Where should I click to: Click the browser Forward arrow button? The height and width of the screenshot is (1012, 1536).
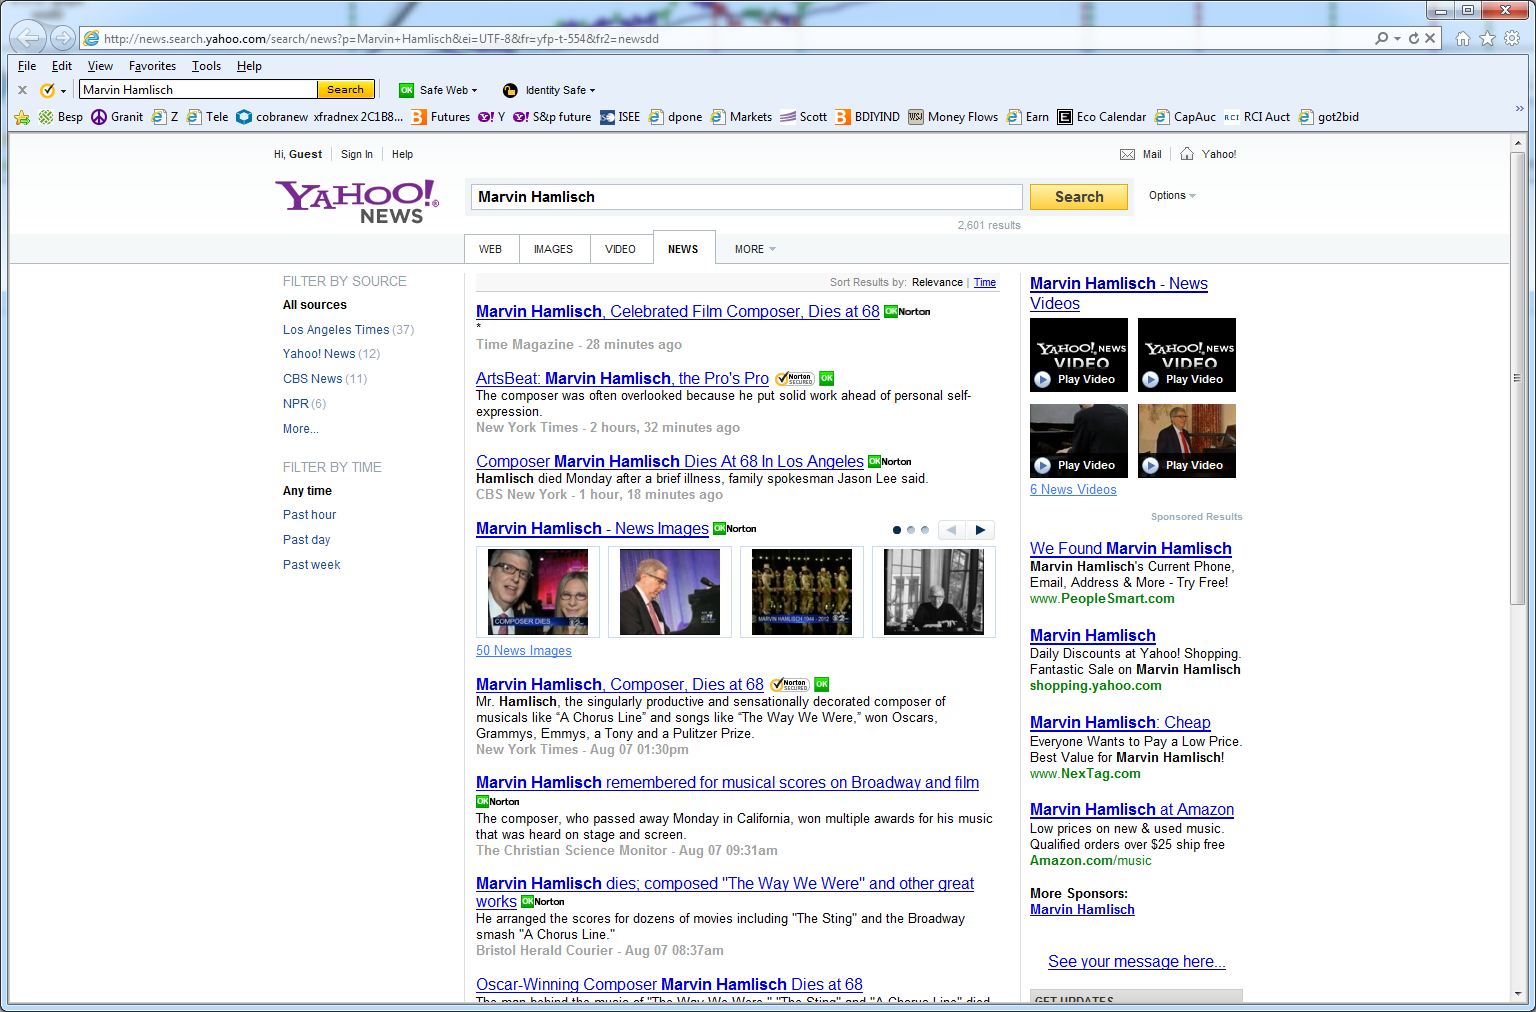[63, 38]
